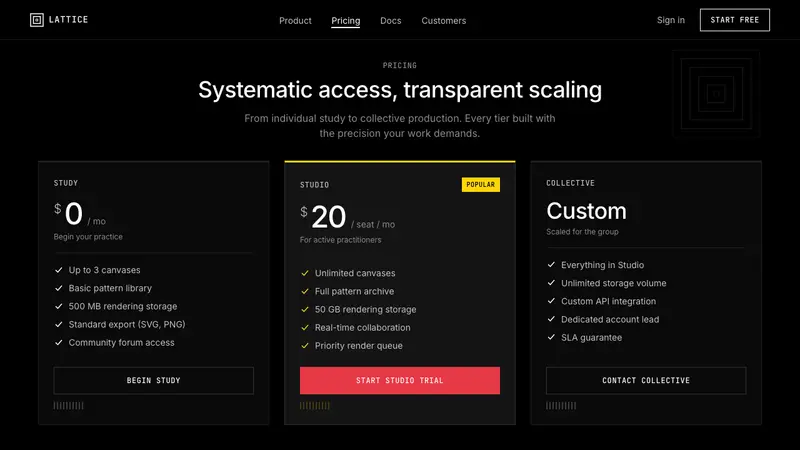Screen dimensions: 800x450
Task: Click the checkmark beside SLA guarantee
Action: 551,337
